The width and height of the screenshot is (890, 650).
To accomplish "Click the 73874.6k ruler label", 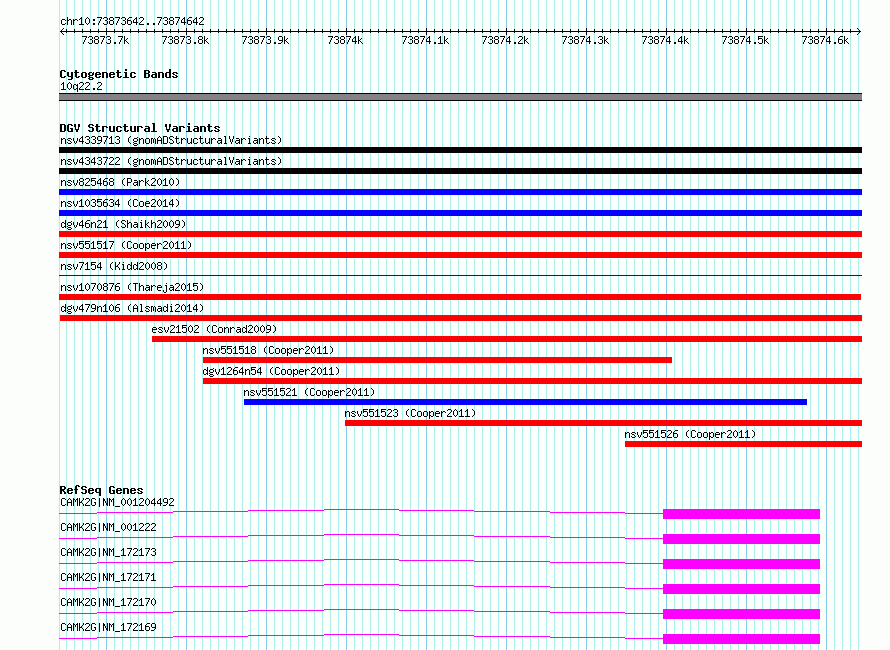I will [x=825, y=40].
